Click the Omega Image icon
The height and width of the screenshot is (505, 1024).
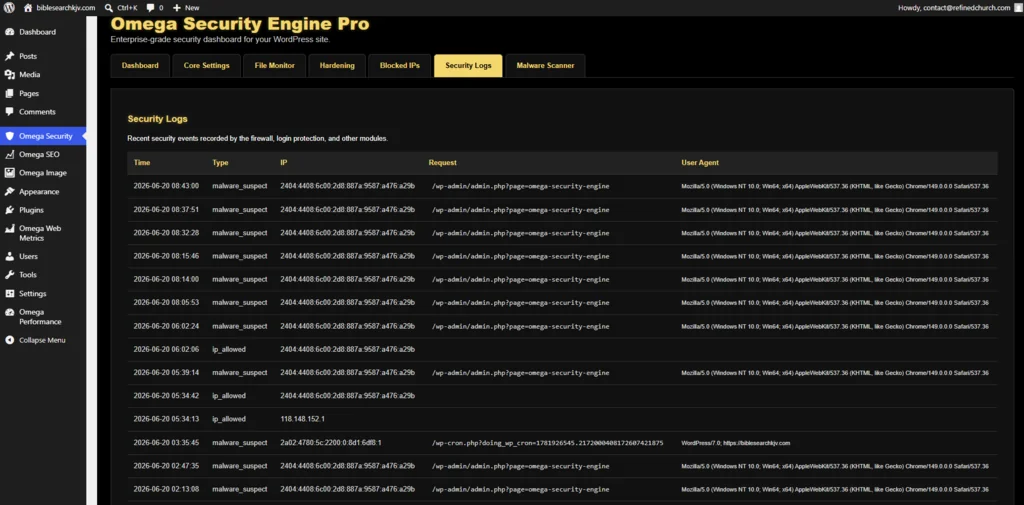click(x=9, y=173)
